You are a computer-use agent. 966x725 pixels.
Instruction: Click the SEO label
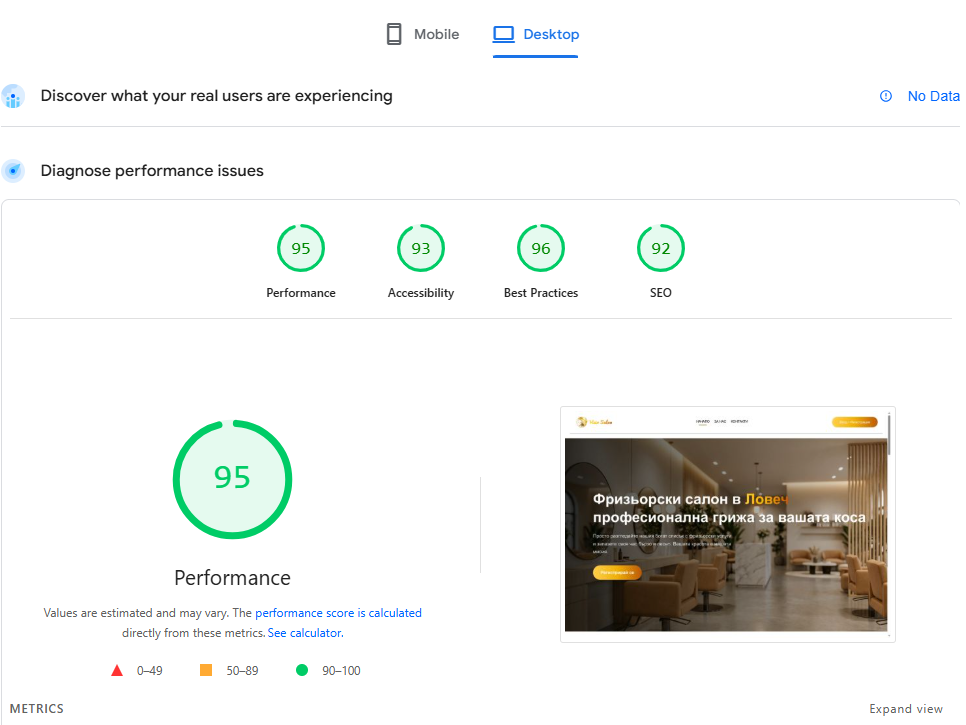click(x=660, y=293)
